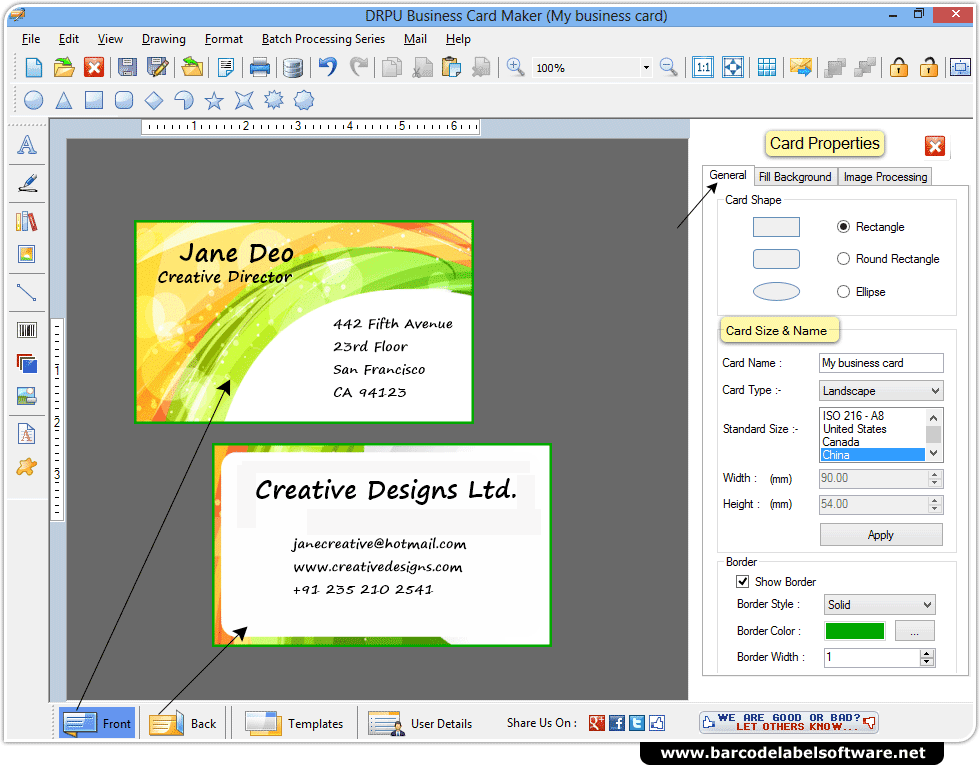Insert a barcode with the barcode tool

pyautogui.click(x=27, y=330)
